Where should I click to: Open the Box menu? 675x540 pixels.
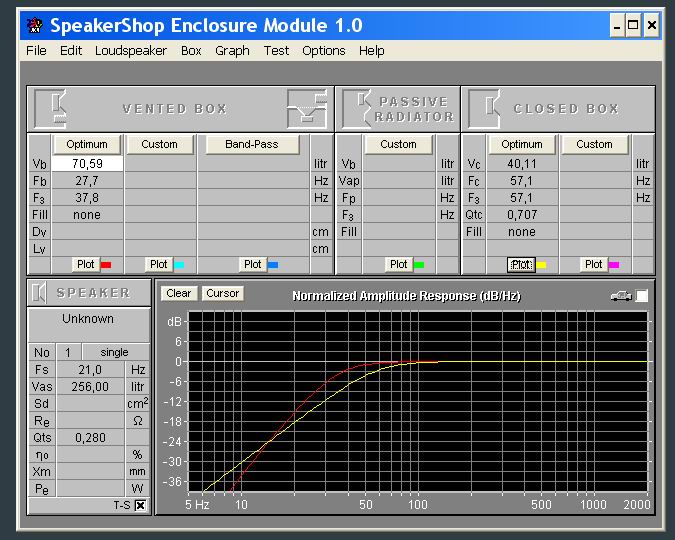tap(191, 50)
